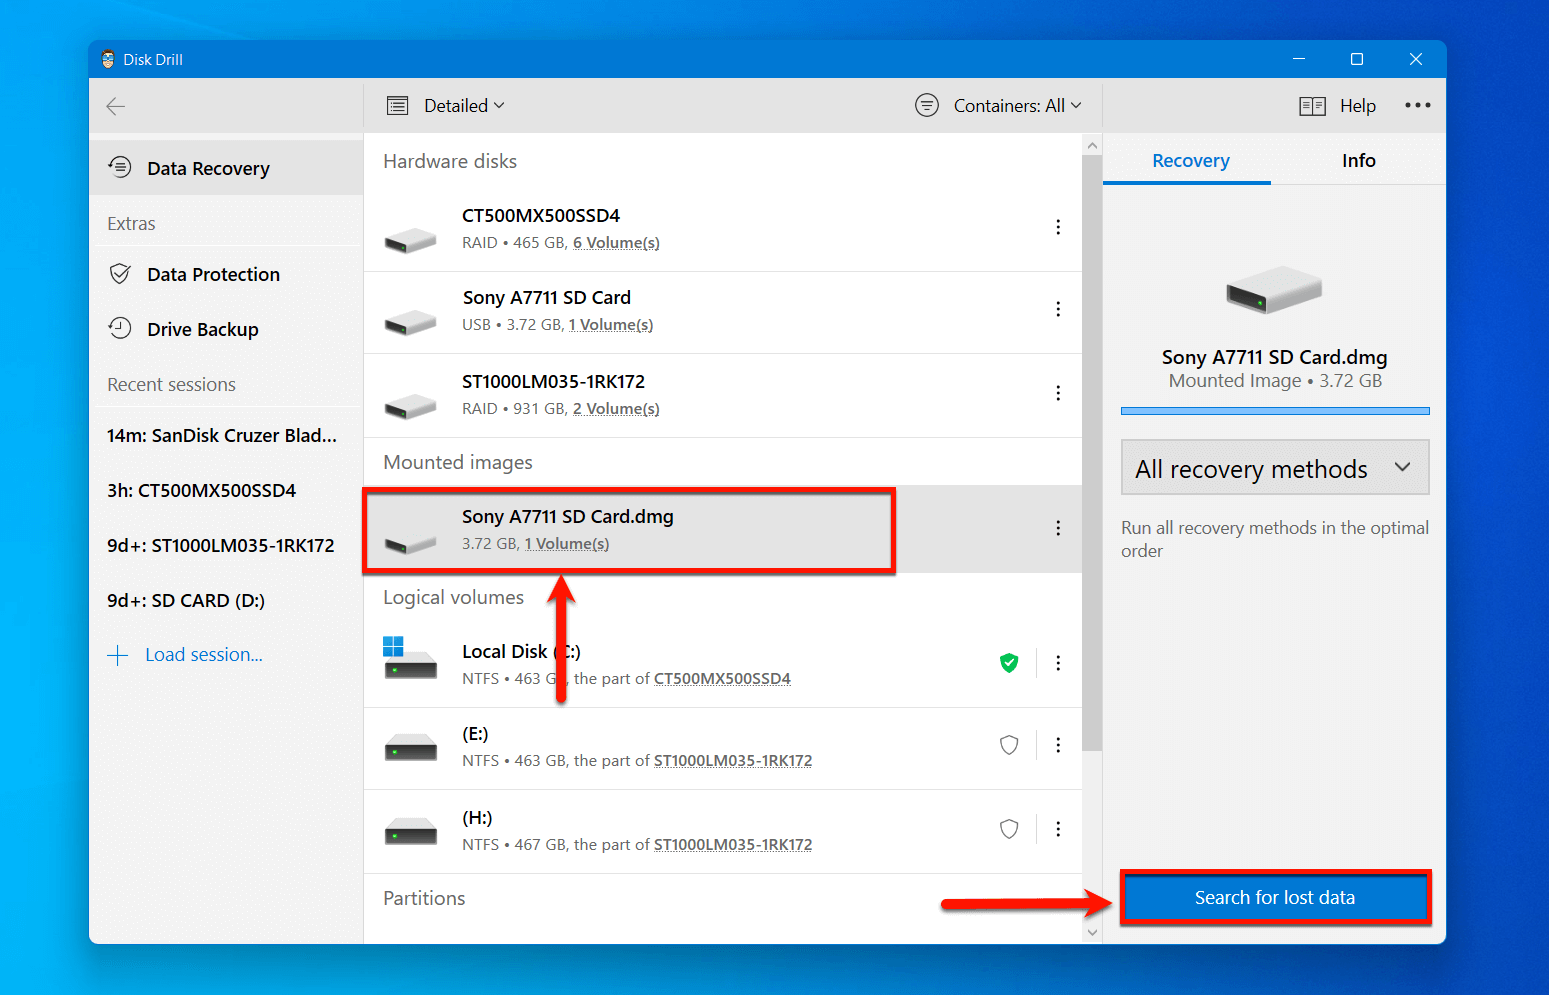Image resolution: width=1549 pixels, height=995 pixels.
Task: Click the Load session link
Action: click(x=204, y=655)
